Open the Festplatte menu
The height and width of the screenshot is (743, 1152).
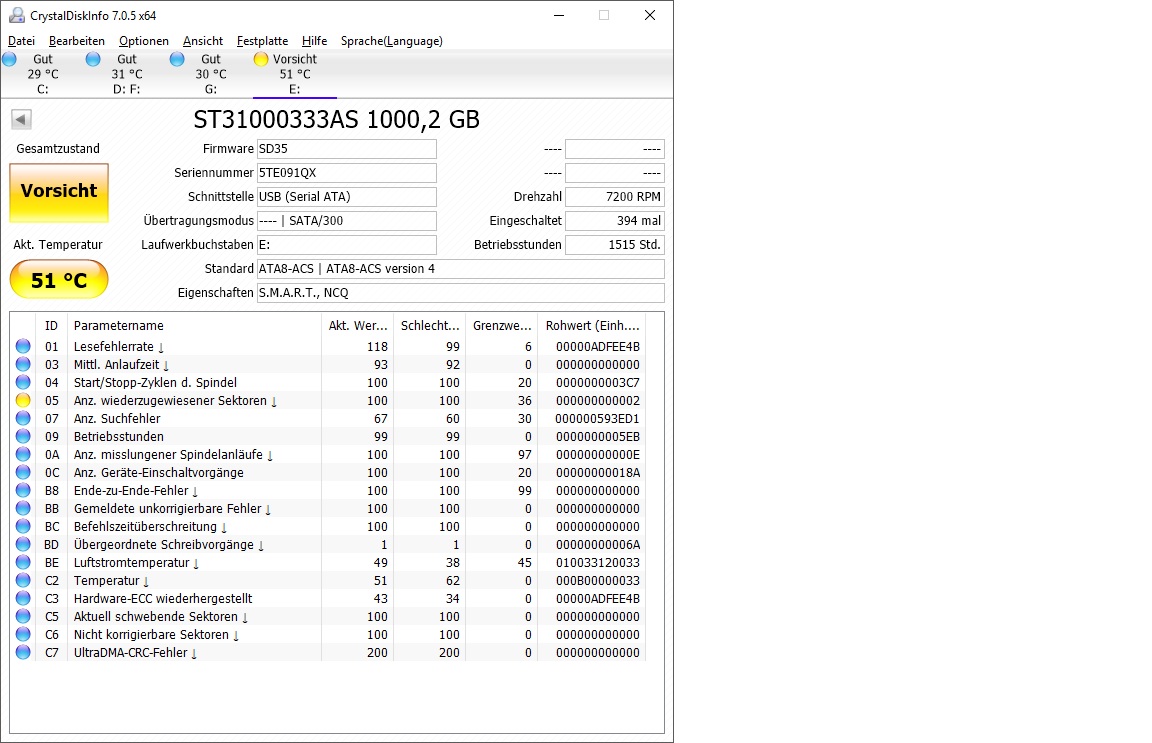tap(262, 41)
